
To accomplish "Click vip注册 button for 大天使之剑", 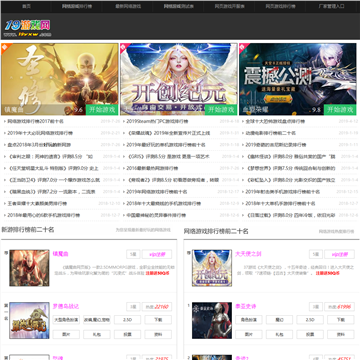I will coord(340,254).
